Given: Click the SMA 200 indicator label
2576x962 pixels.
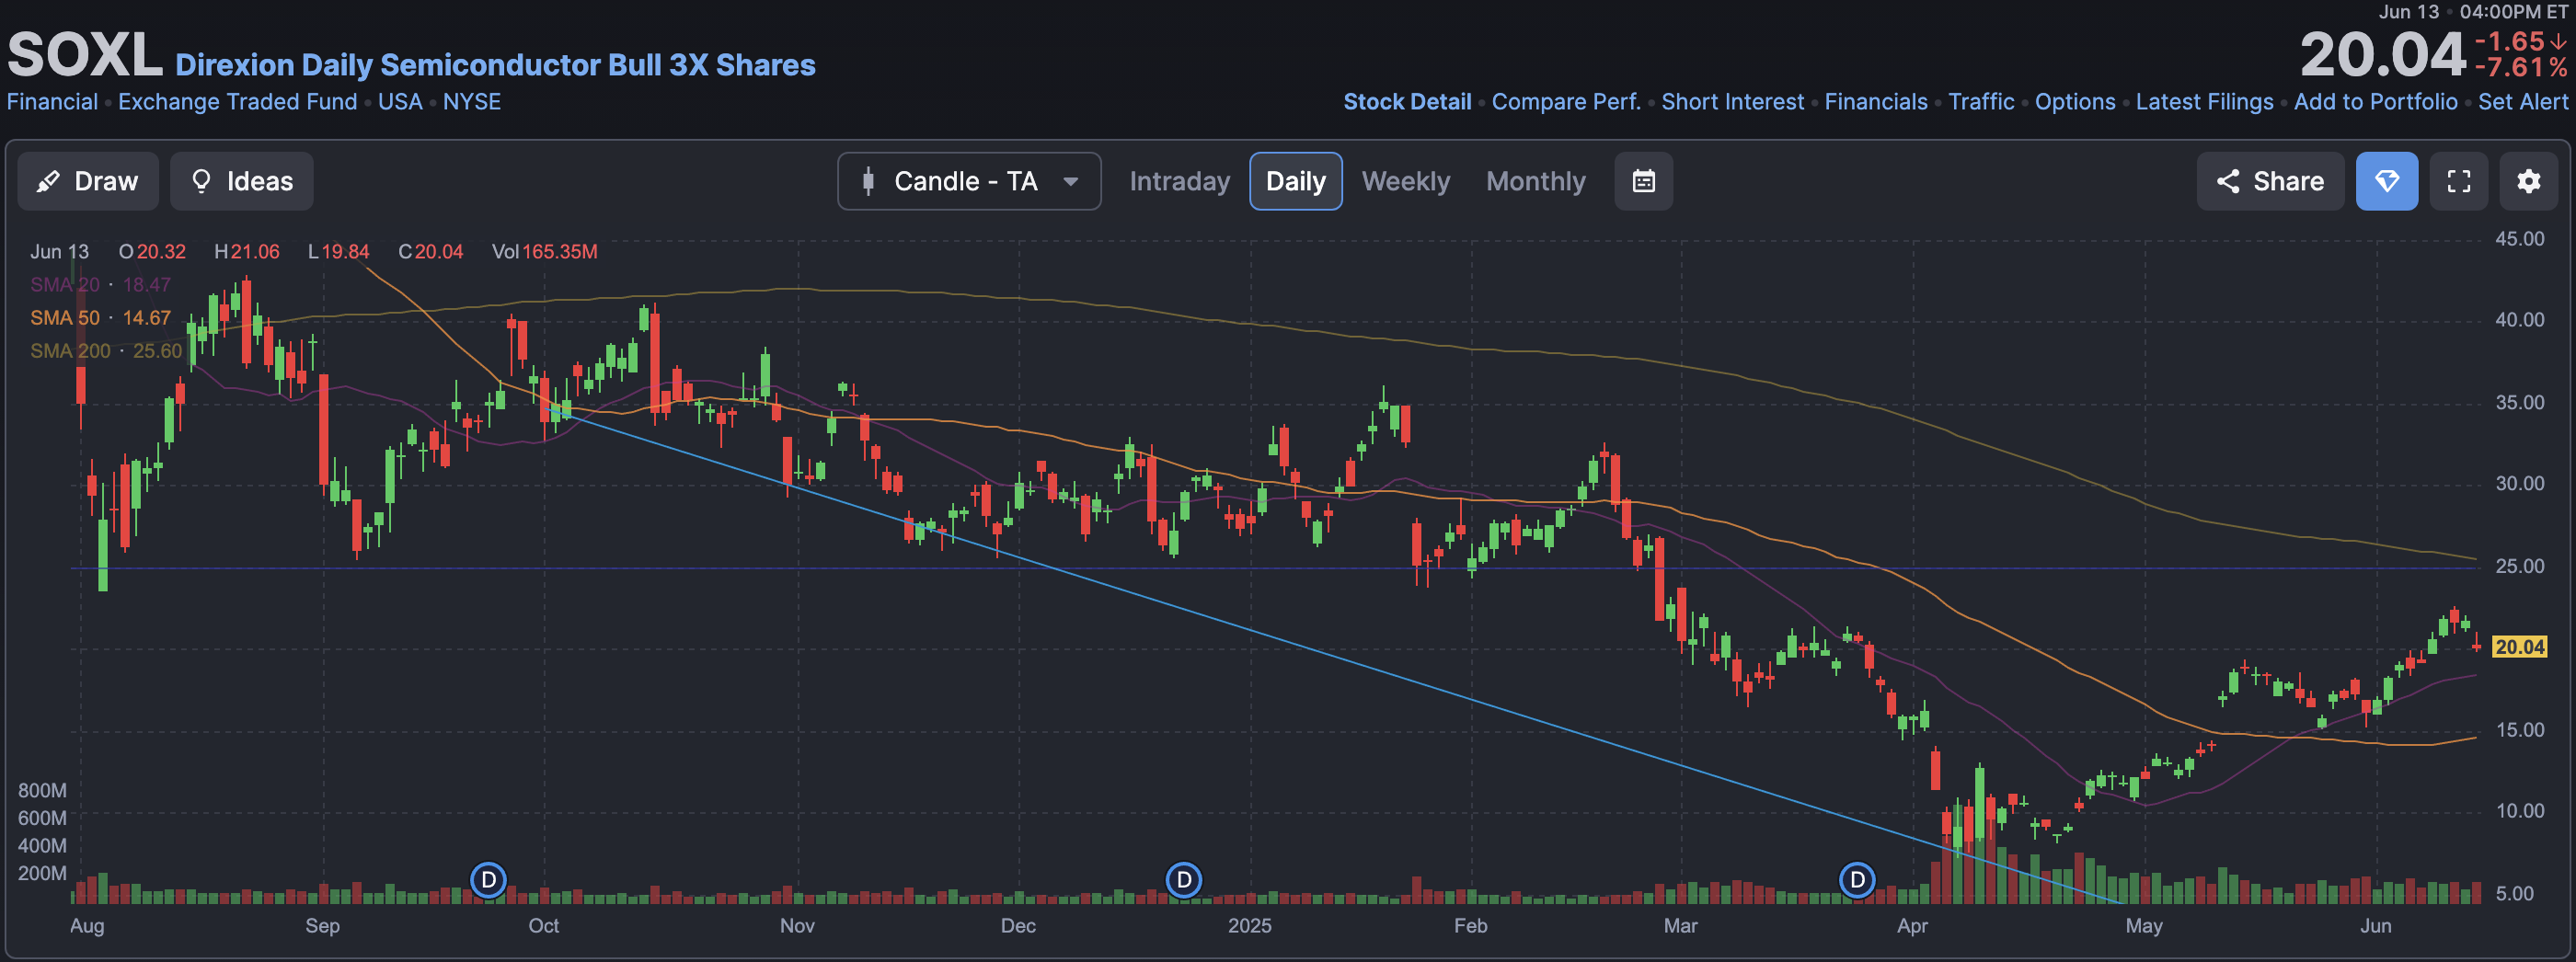Looking at the screenshot, I should [70, 351].
